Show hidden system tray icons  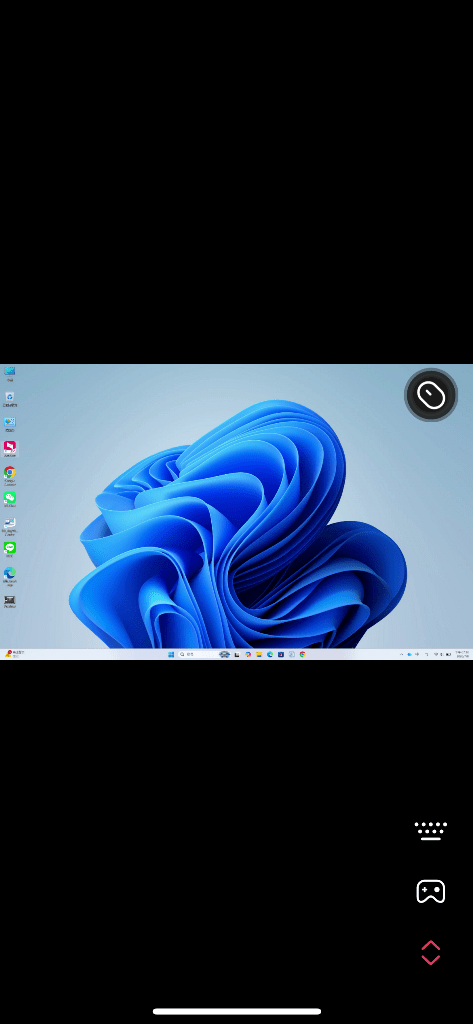[x=401, y=654]
